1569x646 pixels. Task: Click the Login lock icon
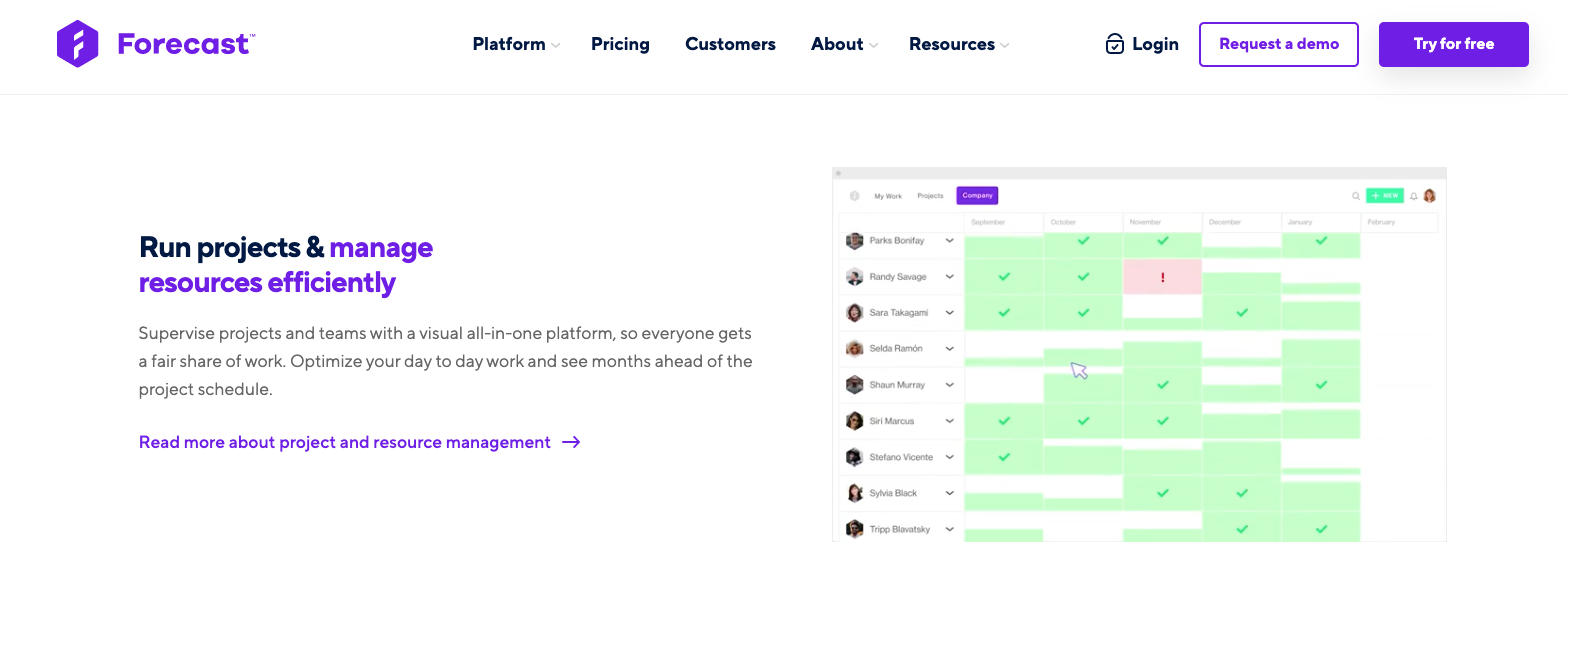coord(1115,44)
